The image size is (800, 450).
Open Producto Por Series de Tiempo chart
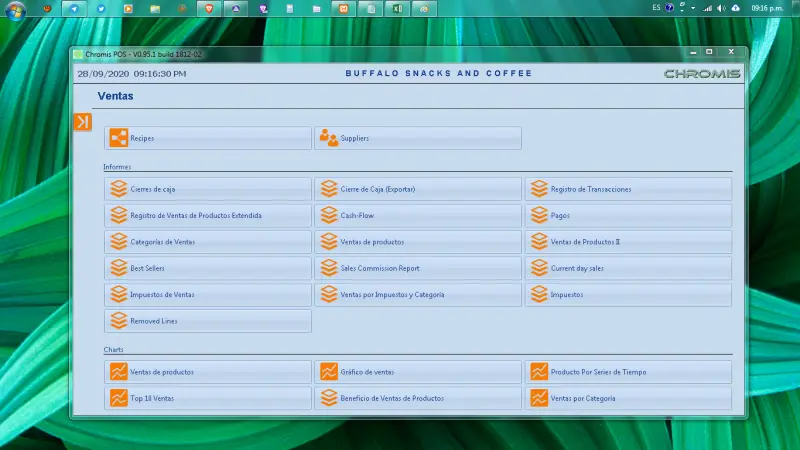(x=628, y=372)
